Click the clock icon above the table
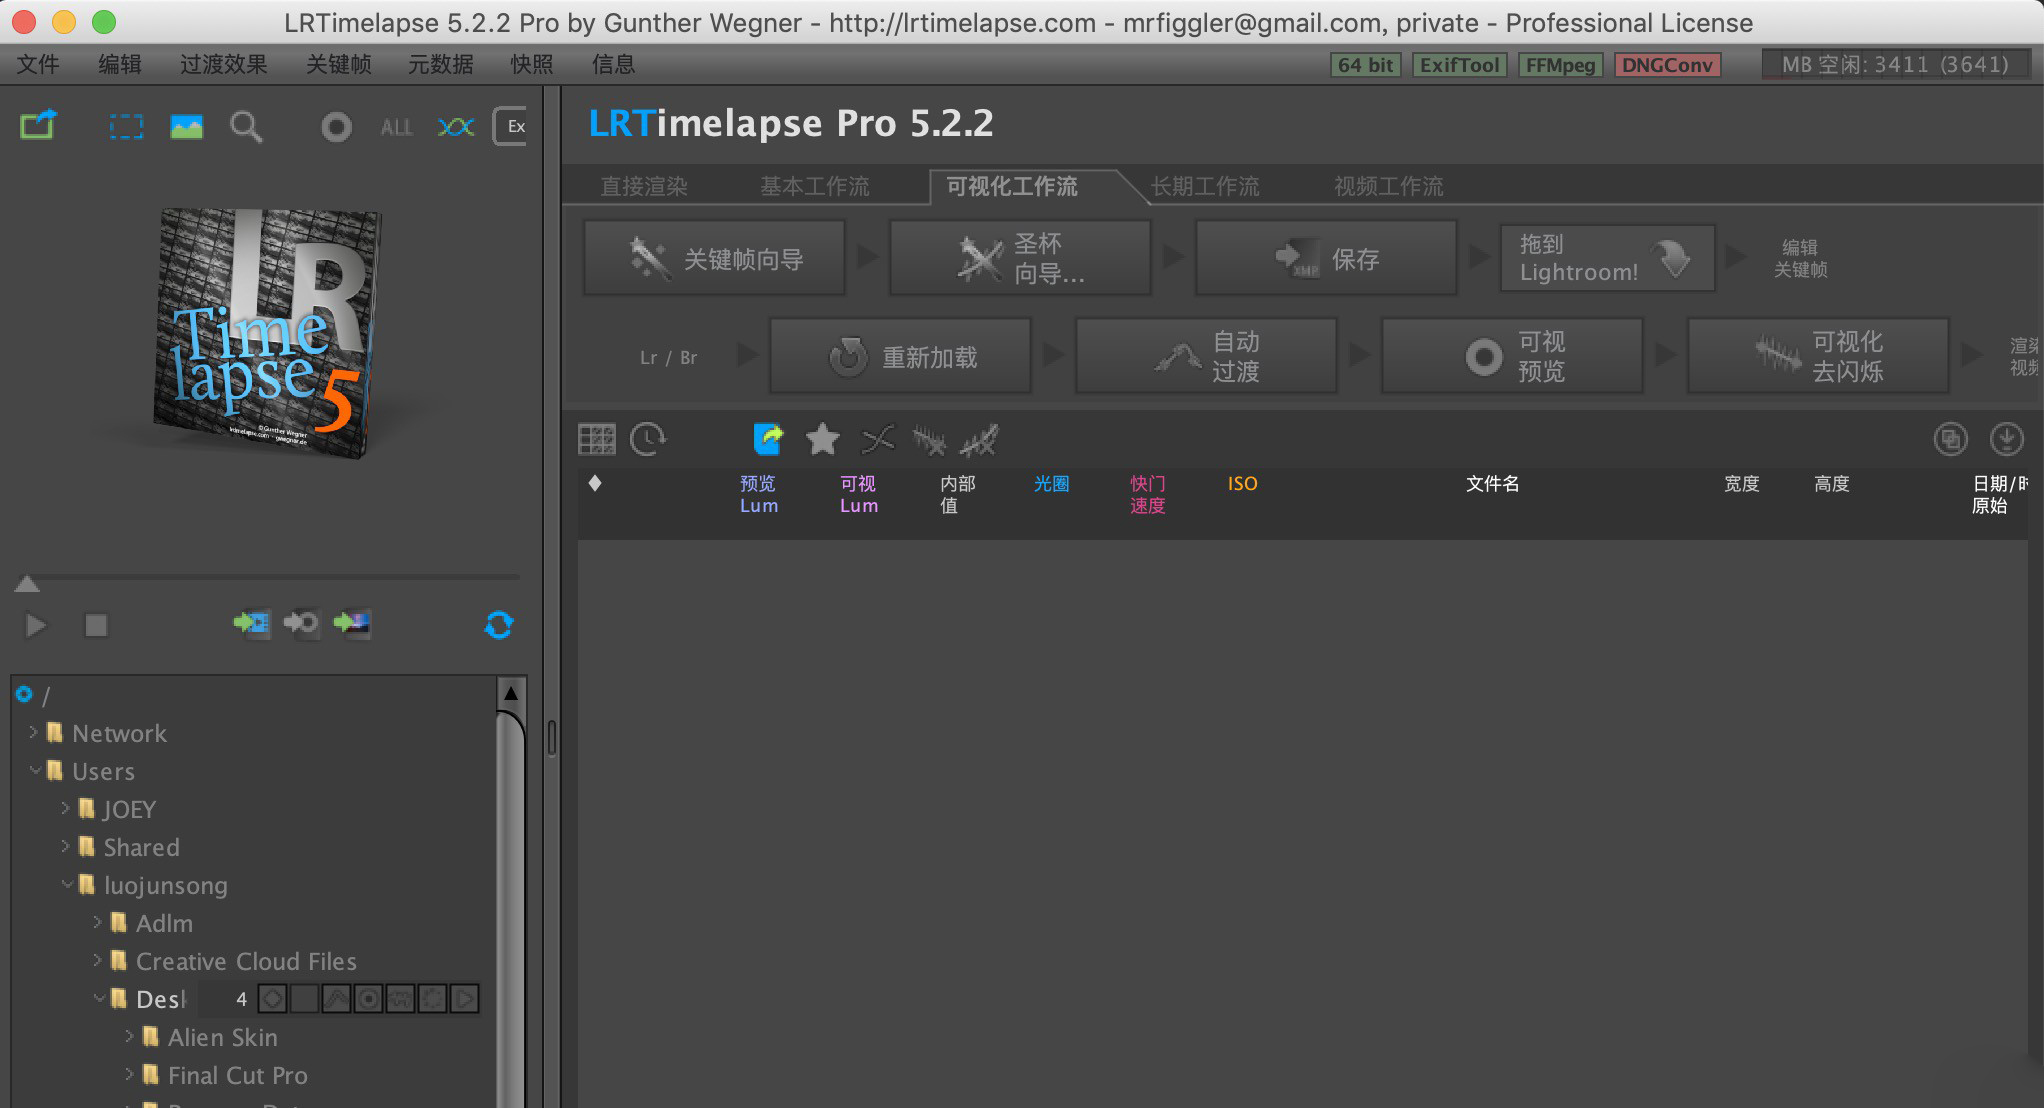The width and height of the screenshot is (2044, 1108). pos(648,439)
